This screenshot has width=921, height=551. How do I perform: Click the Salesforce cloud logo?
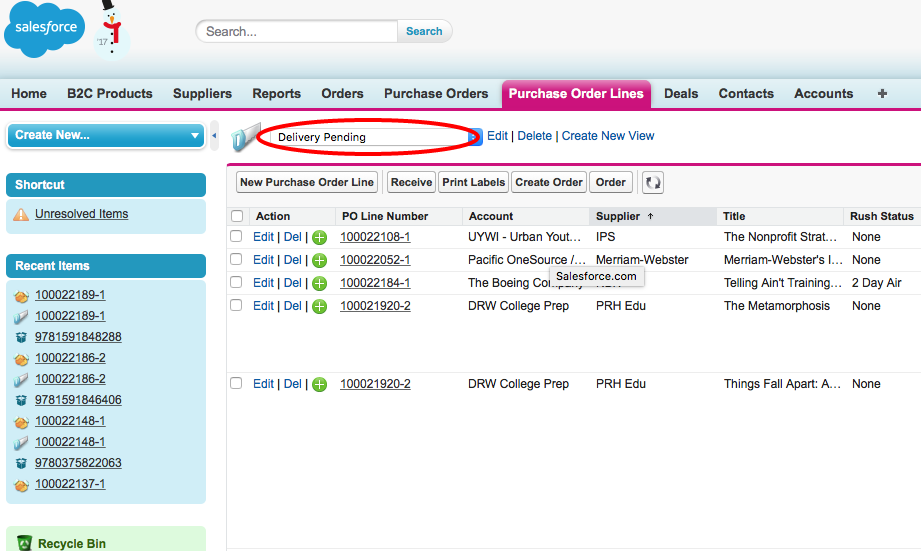[44, 29]
